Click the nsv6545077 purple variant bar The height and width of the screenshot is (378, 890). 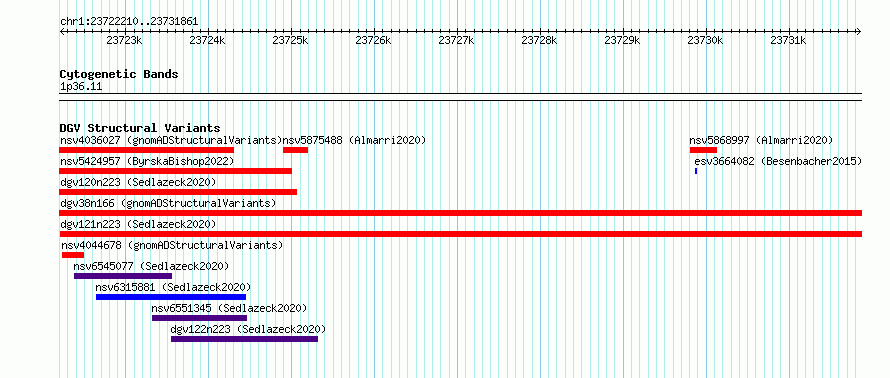click(x=123, y=276)
